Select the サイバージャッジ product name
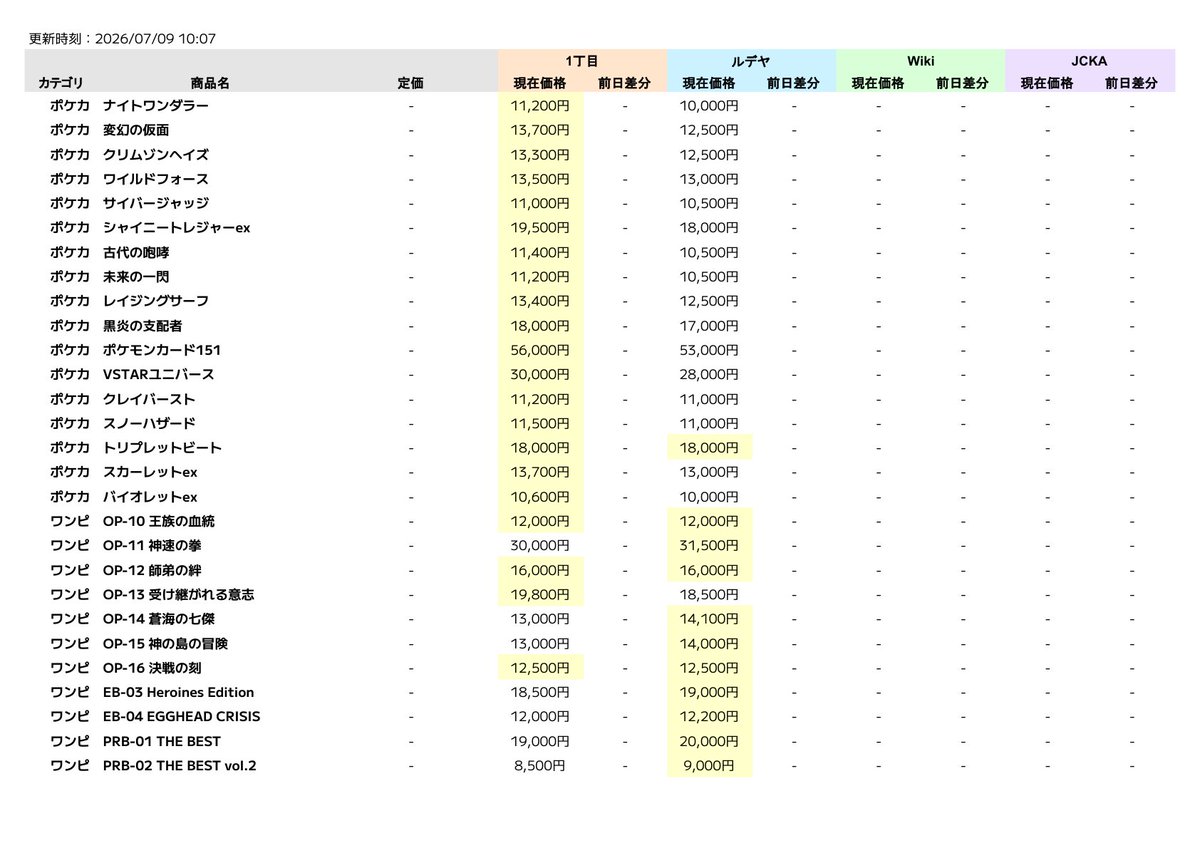Image resolution: width=1200 pixels, height=848 pixels. pyautogui.click(x=156, y=203)
